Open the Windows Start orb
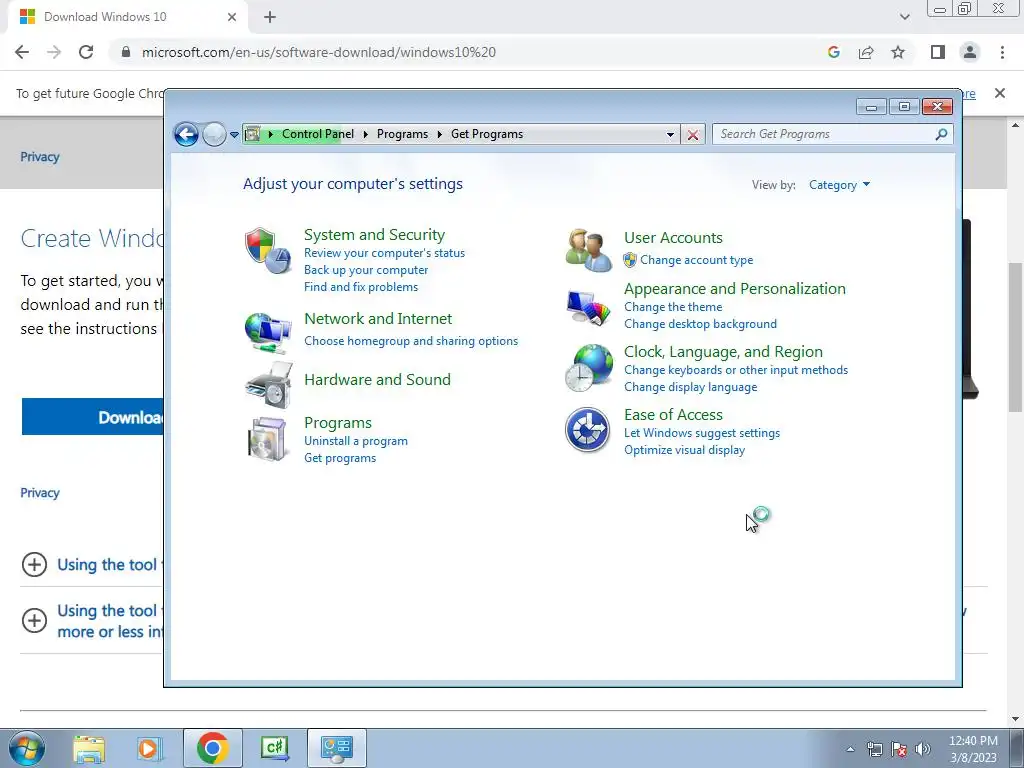This screenshot has width=1024, height=768. (x=27, y=748)
